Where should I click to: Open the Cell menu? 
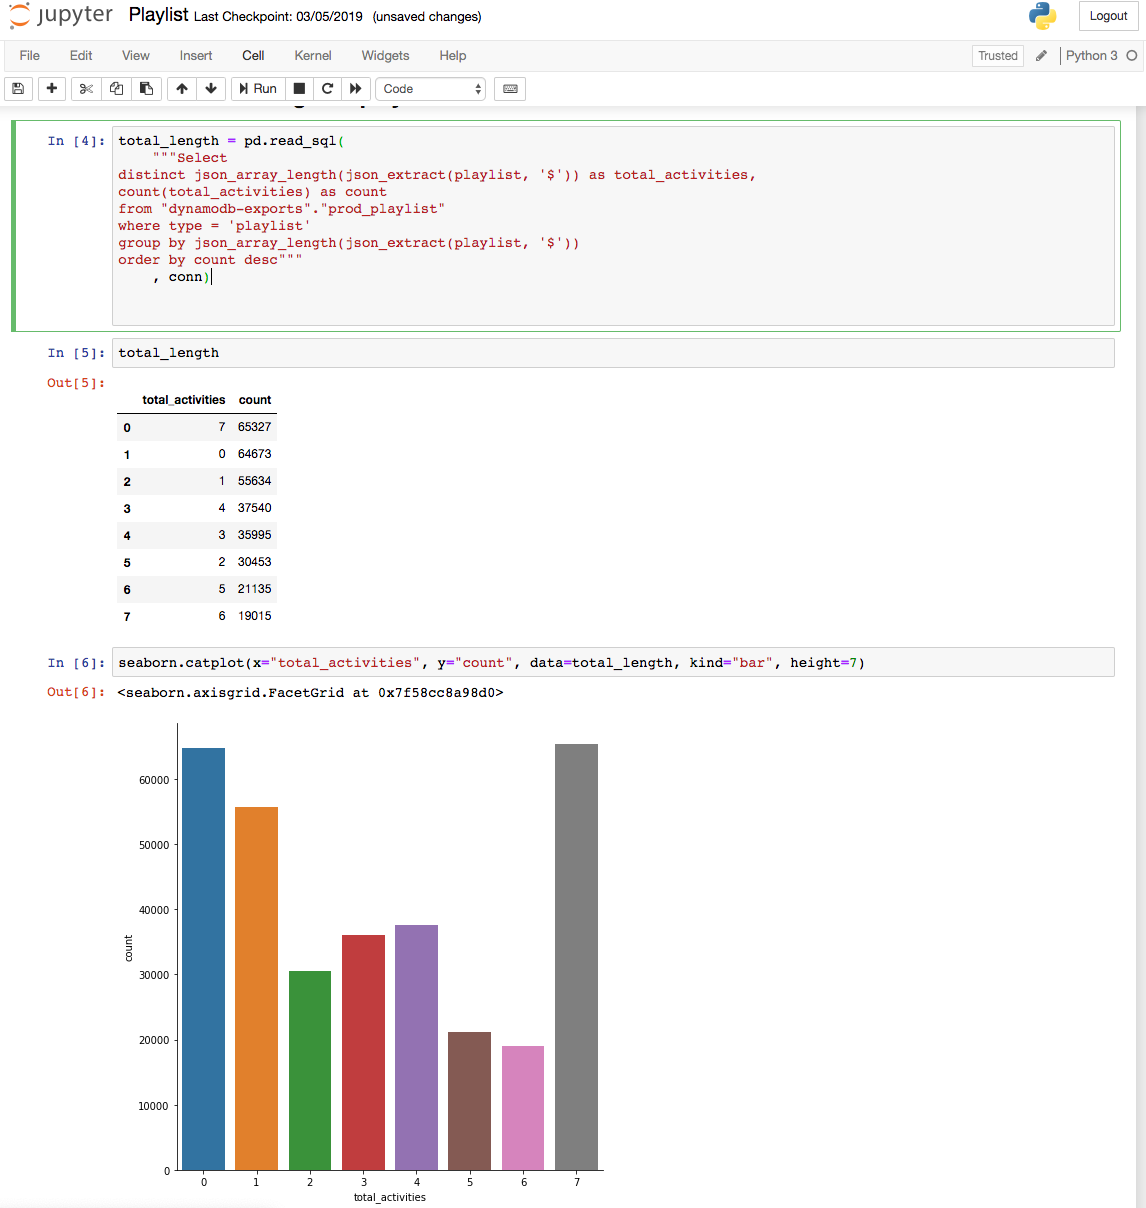pos(253,56)
